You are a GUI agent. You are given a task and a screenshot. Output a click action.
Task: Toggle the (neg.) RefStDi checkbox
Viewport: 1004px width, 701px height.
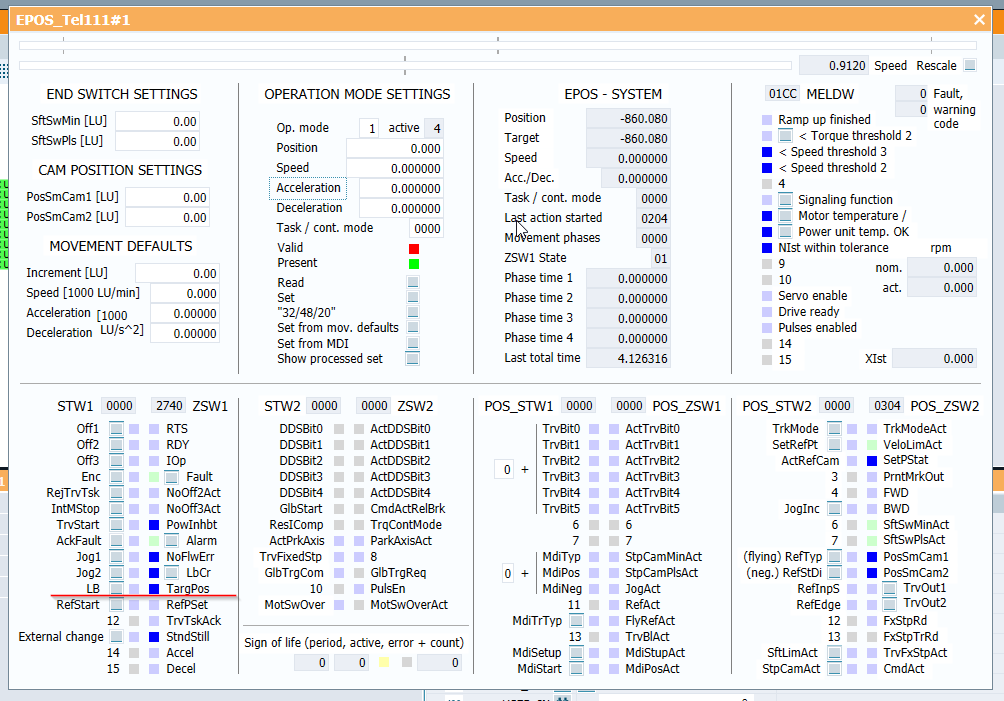834,572
